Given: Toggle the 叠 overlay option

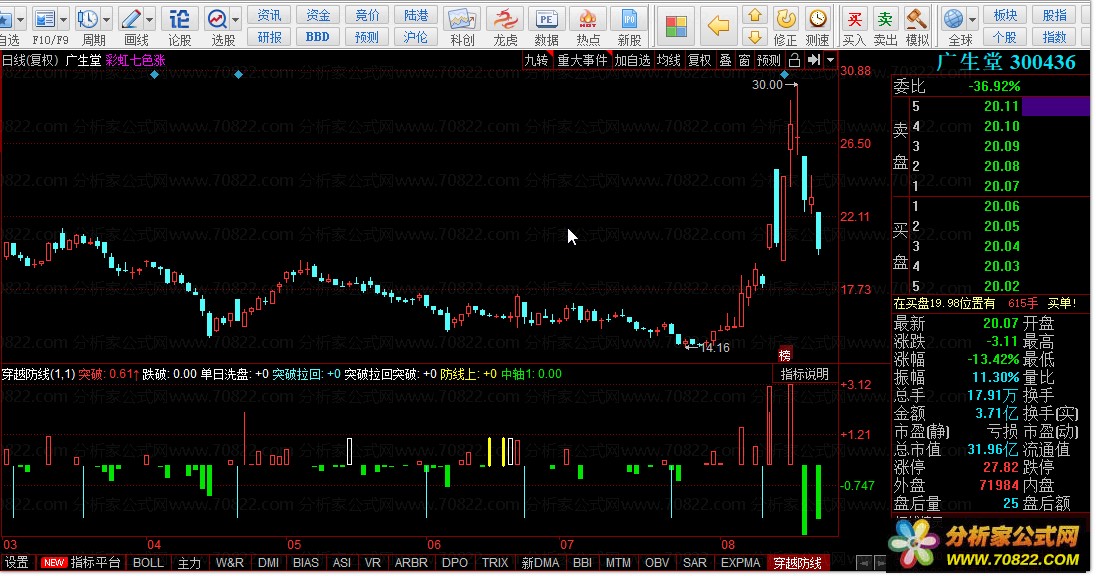Looking at the screenshot, I should click(726, 61).
